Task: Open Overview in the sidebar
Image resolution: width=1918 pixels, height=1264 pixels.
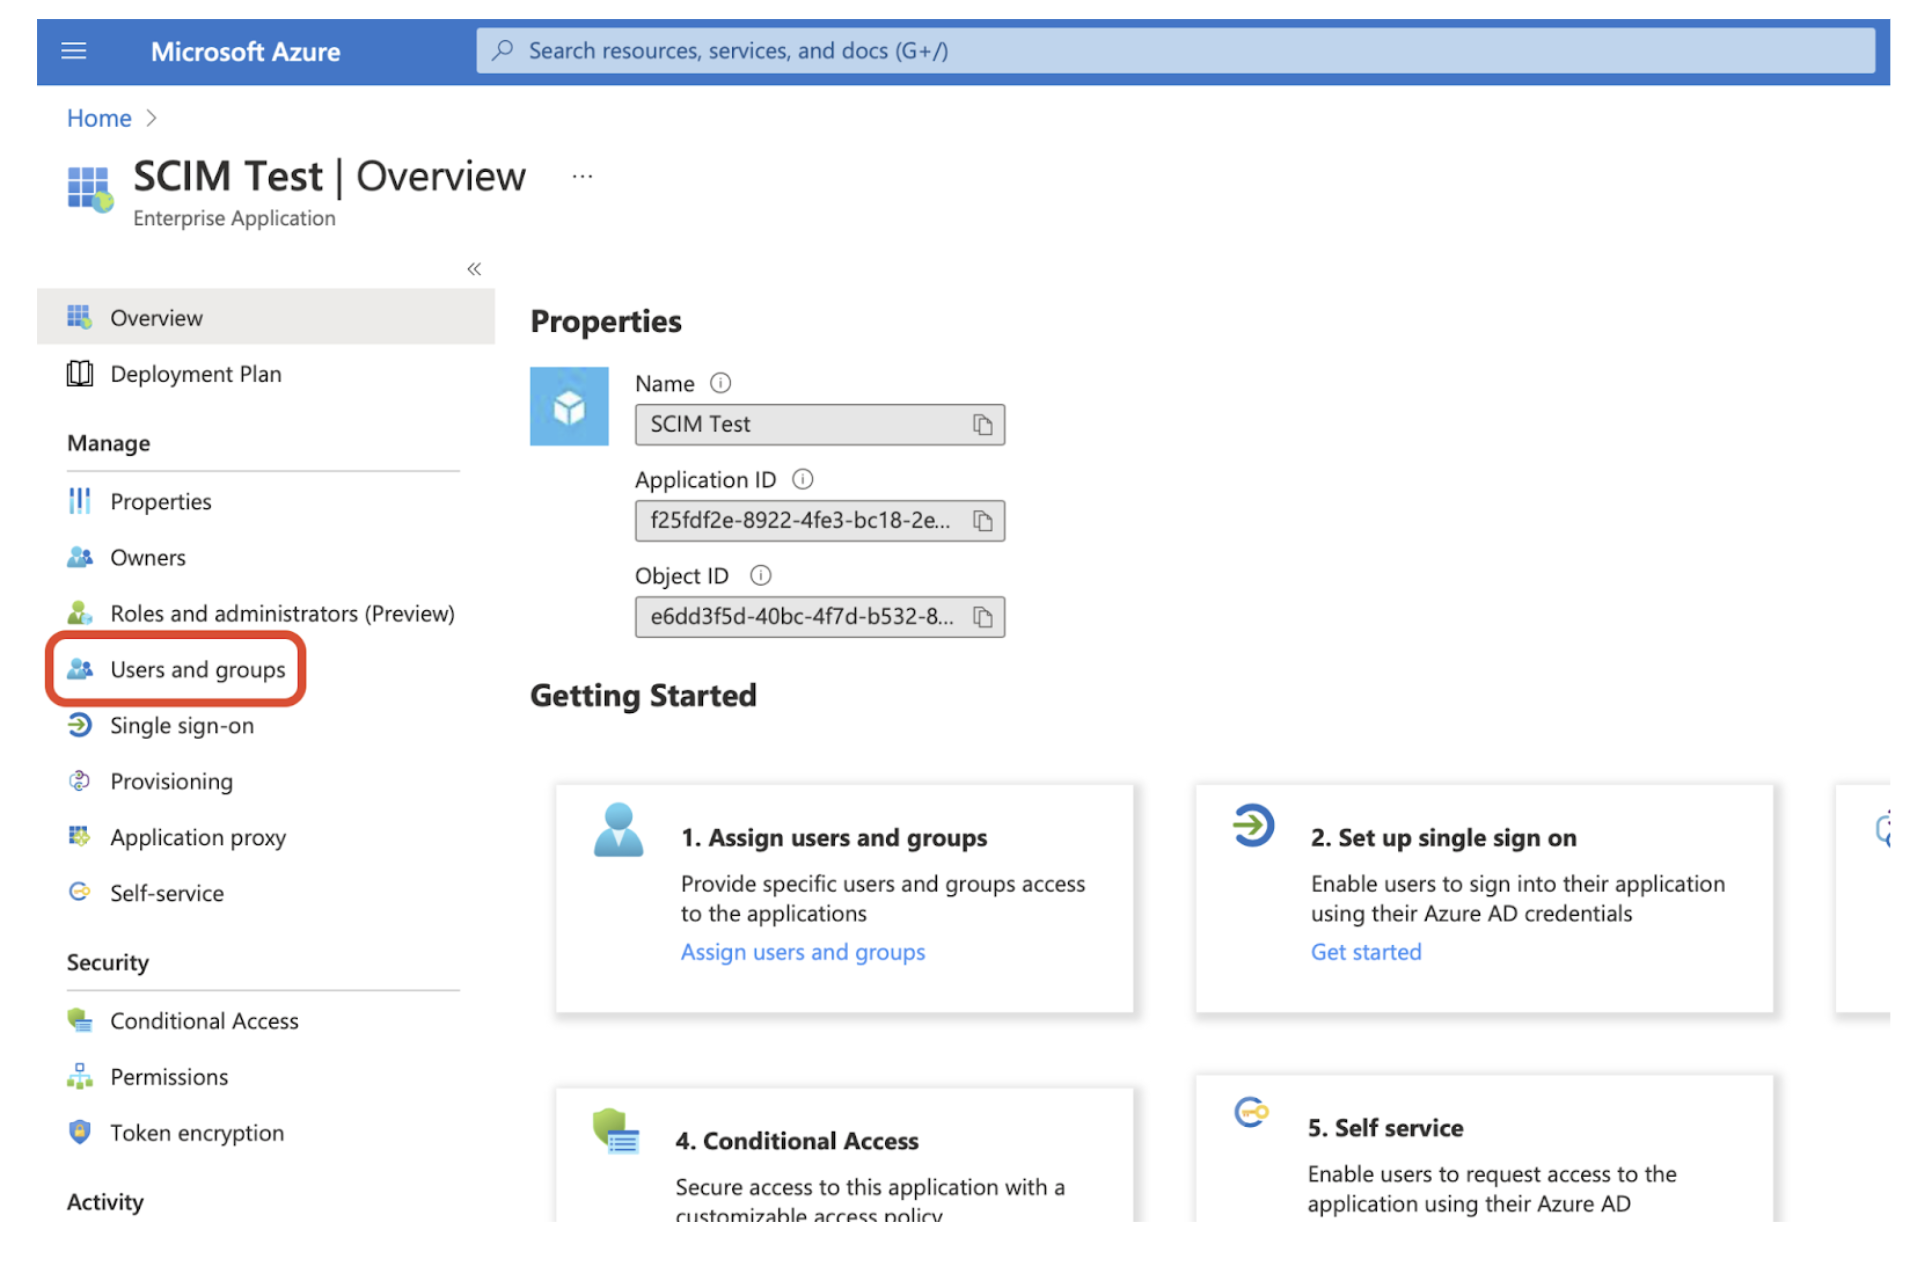Action: tap(266, 317)
